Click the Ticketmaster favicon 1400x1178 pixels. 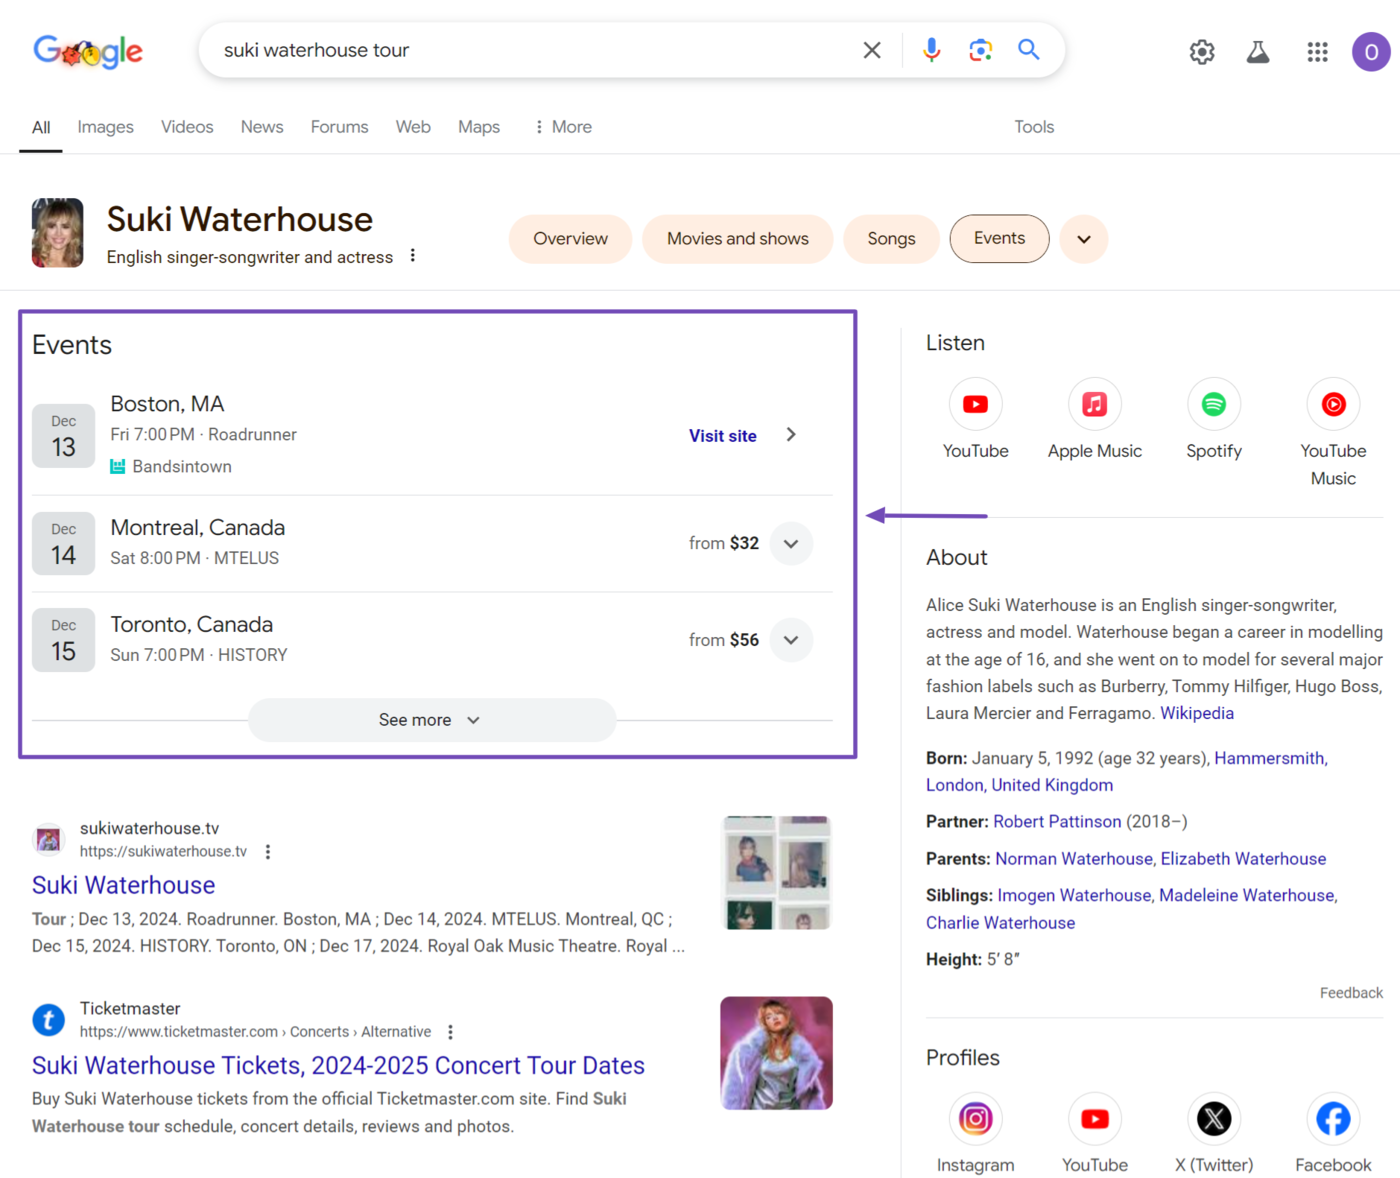(x=48, y=1020)
